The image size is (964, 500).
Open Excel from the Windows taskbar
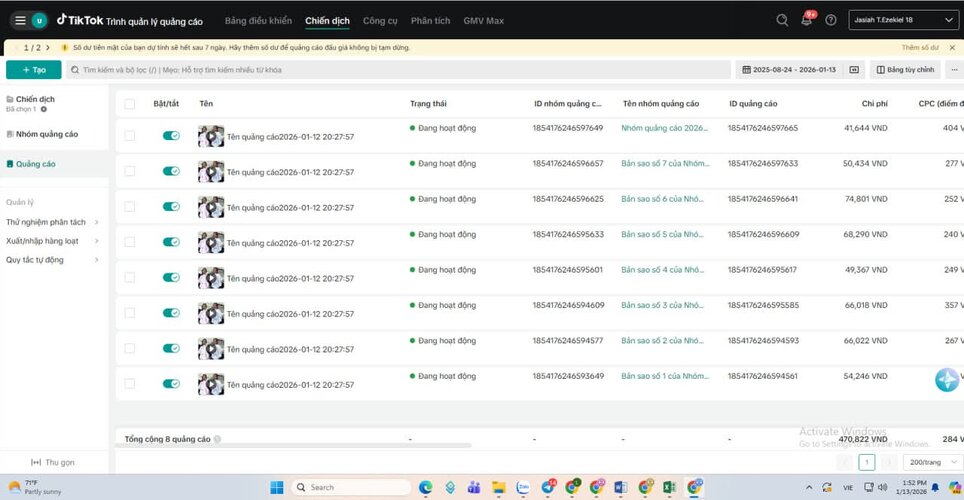coord(669,487)
